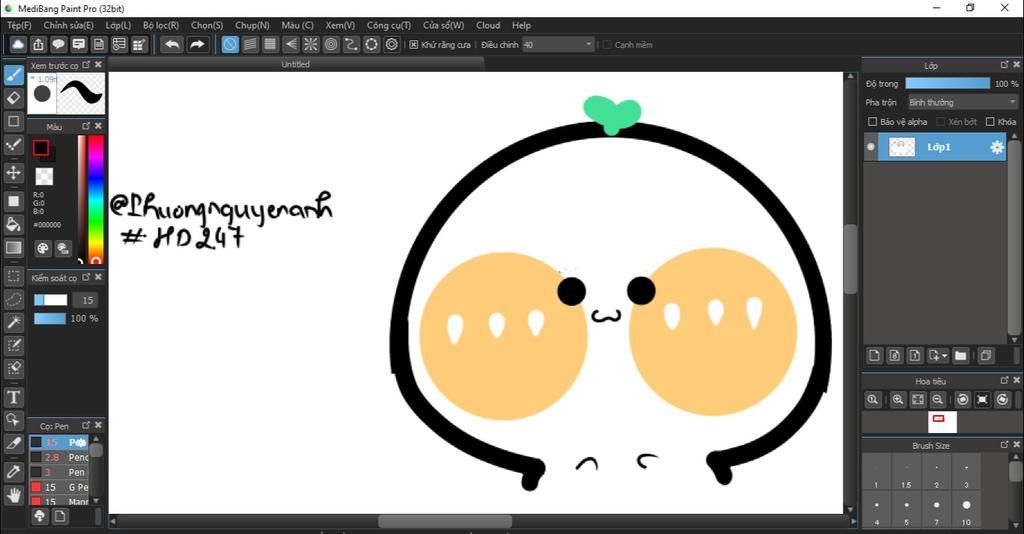
Task: Select brush size 10 preset
Action: pos(966,510)
